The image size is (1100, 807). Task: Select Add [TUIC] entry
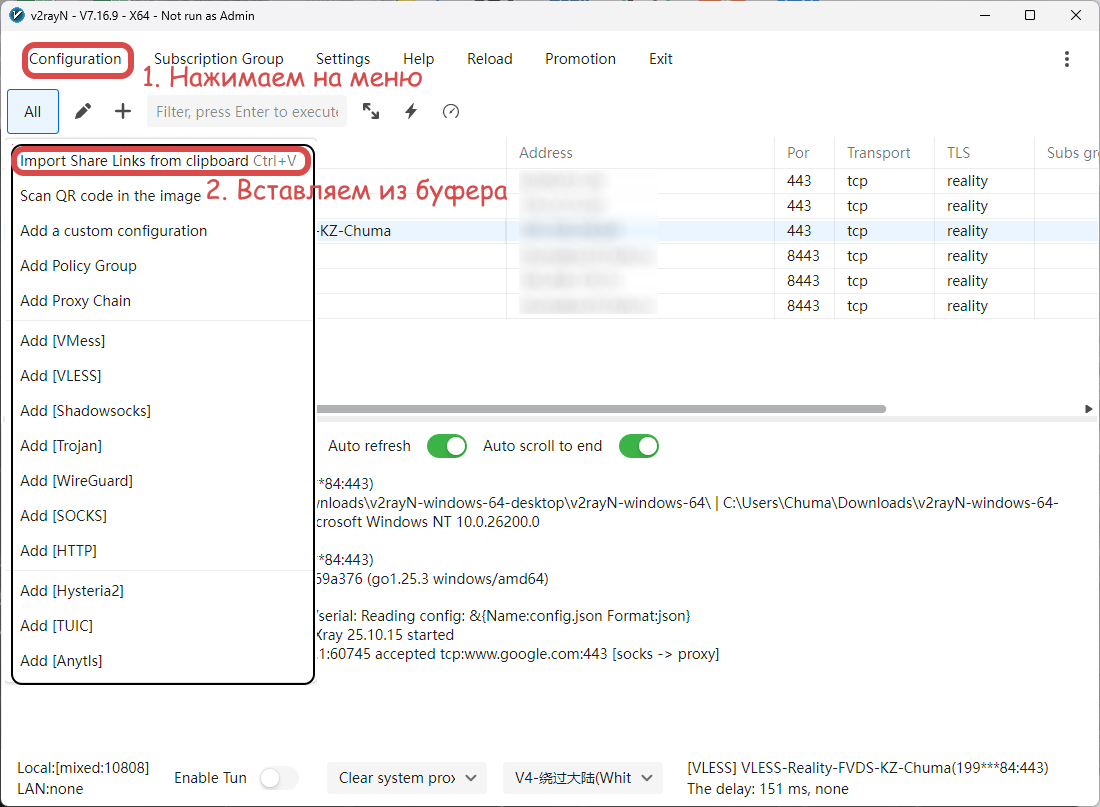pos(162,626)
